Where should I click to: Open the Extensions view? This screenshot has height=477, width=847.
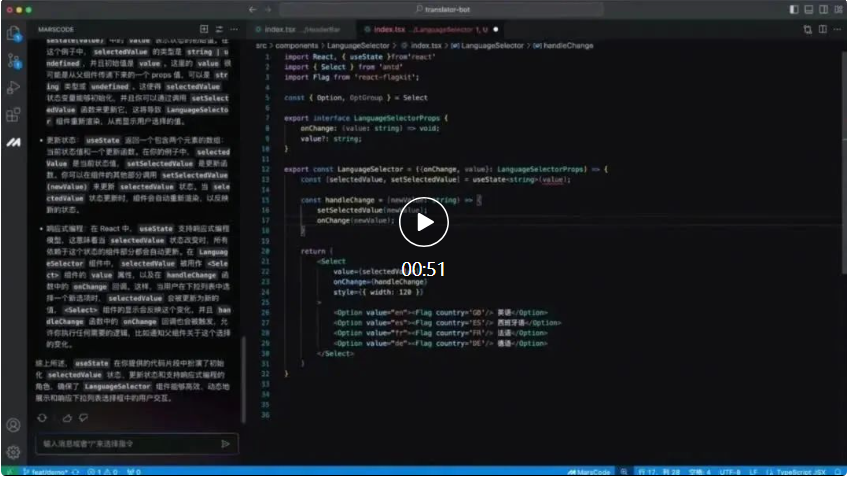pos(14,115)
